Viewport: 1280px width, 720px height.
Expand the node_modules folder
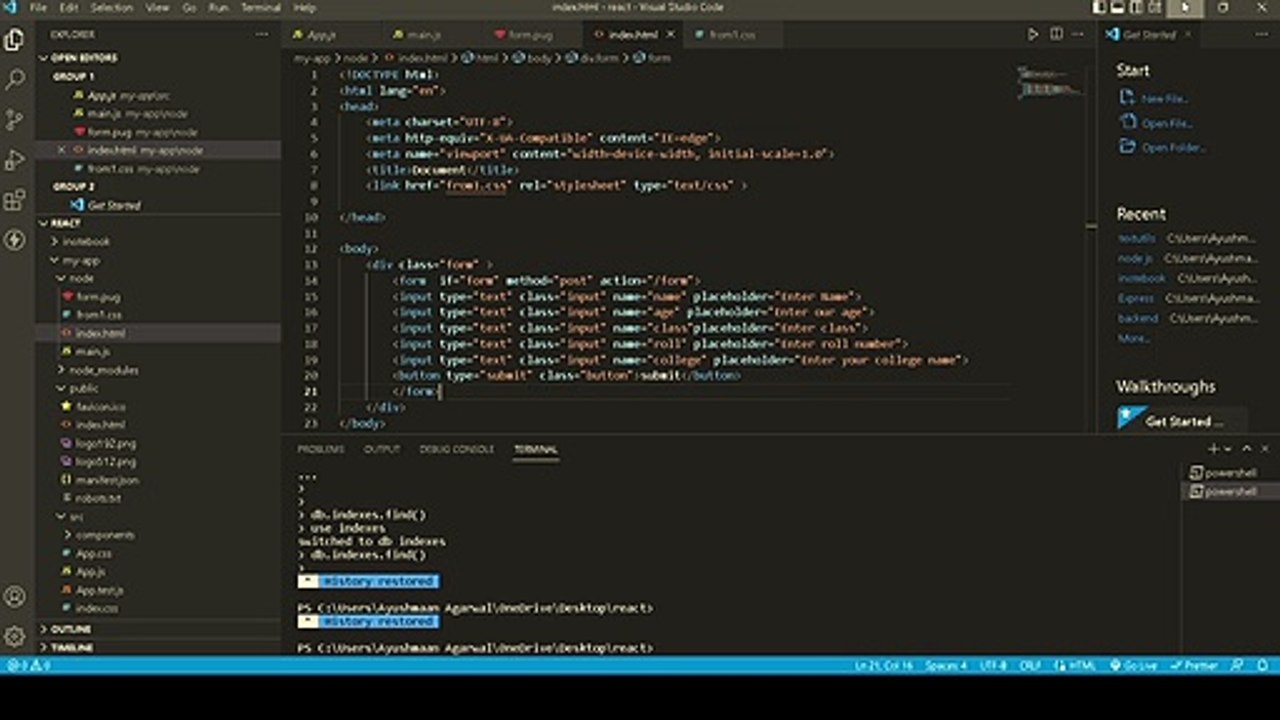(104, 370)
